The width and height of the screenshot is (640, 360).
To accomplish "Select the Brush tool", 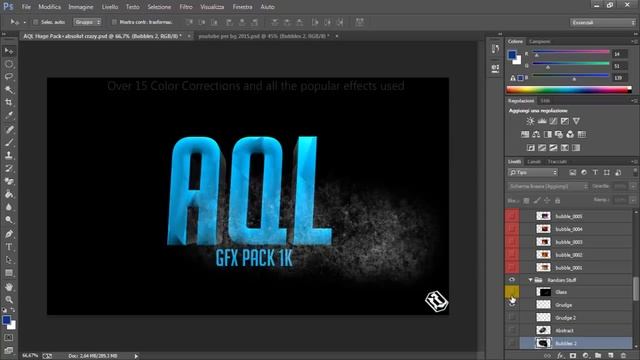I will (9, 142).
